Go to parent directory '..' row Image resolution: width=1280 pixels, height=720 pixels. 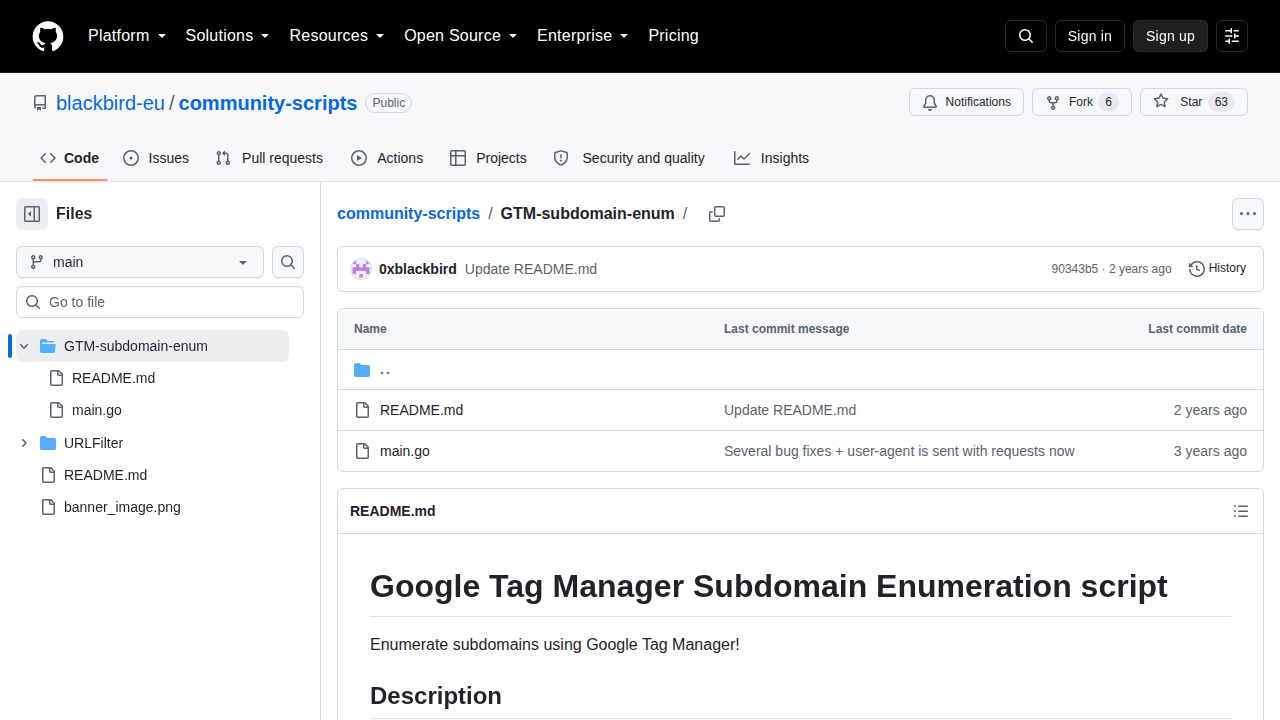(800, 370)
